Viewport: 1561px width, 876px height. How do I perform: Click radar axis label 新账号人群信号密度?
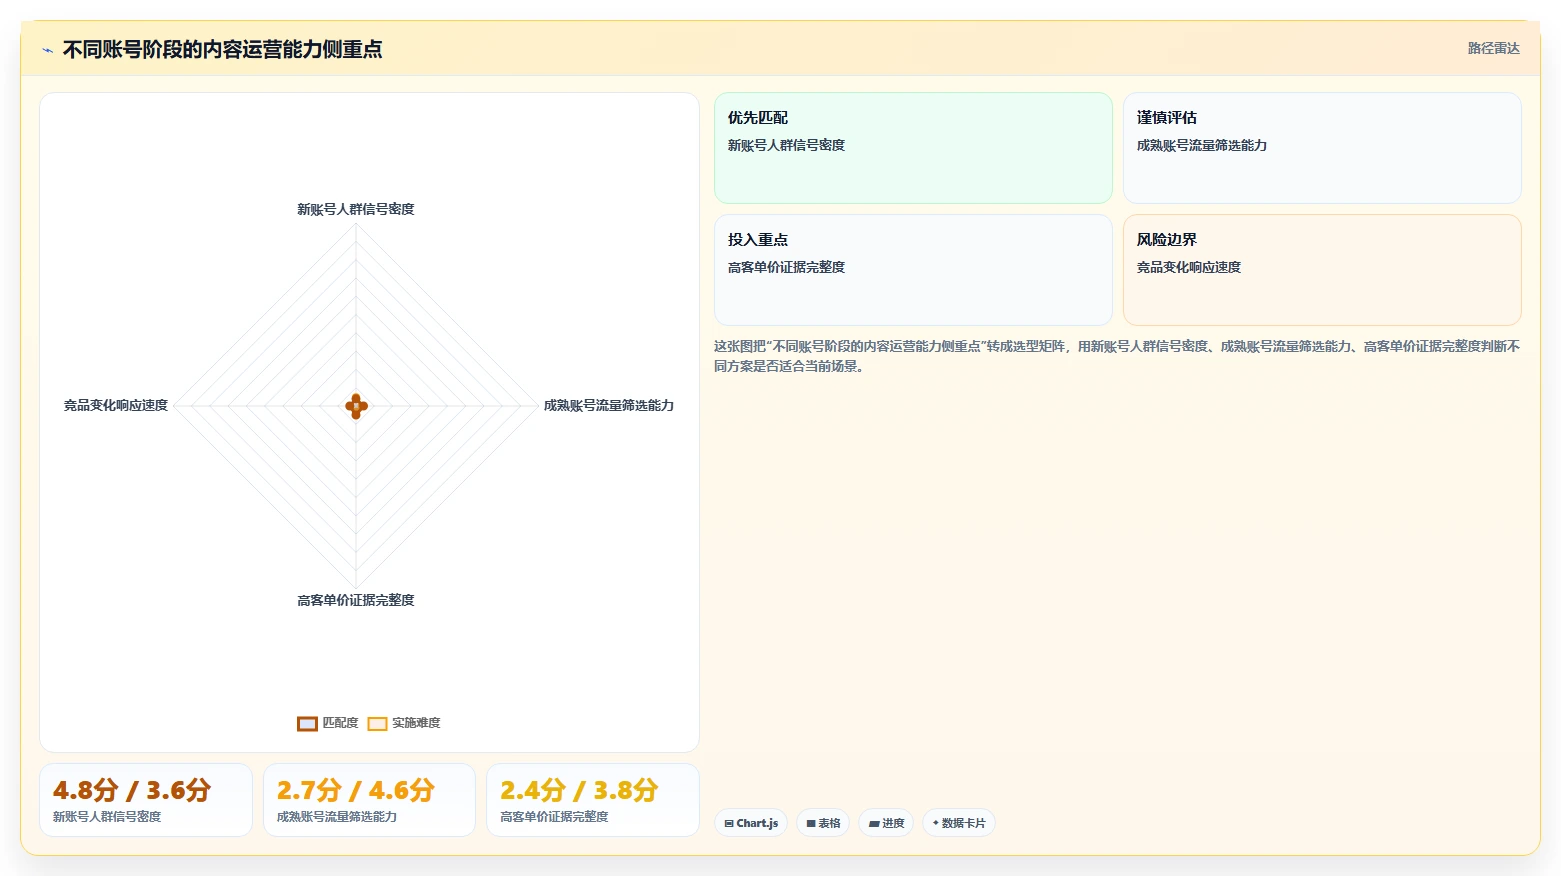[356, 209]
